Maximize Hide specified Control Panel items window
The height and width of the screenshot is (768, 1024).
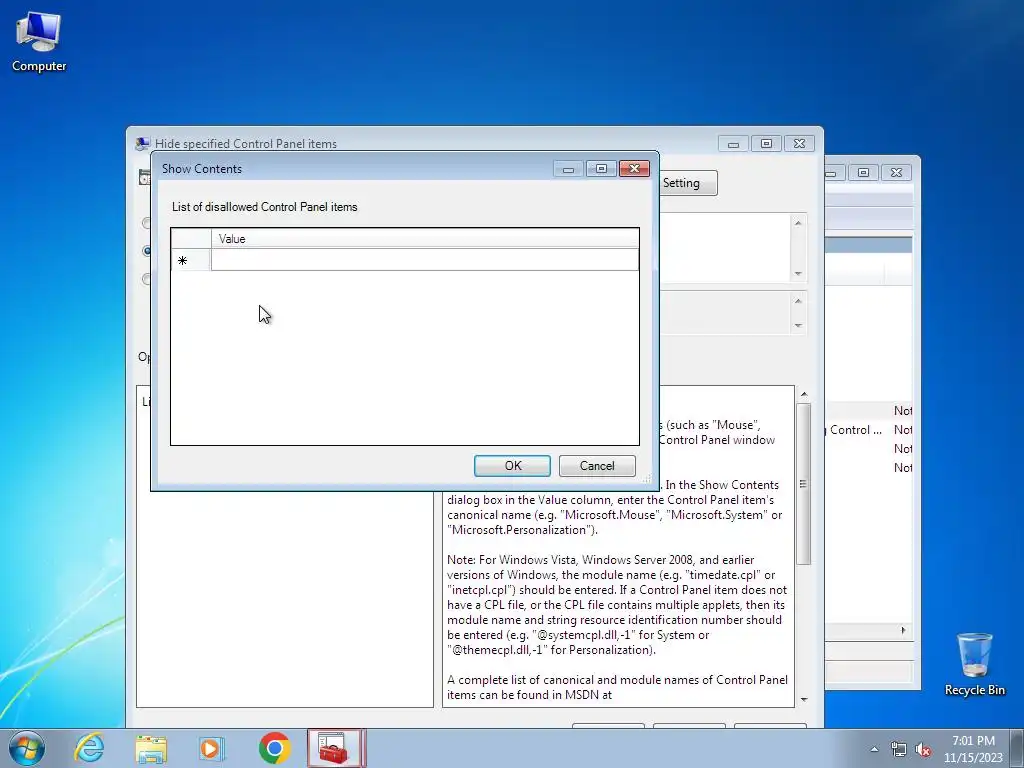pyautogui.click(x=766, y=144)
